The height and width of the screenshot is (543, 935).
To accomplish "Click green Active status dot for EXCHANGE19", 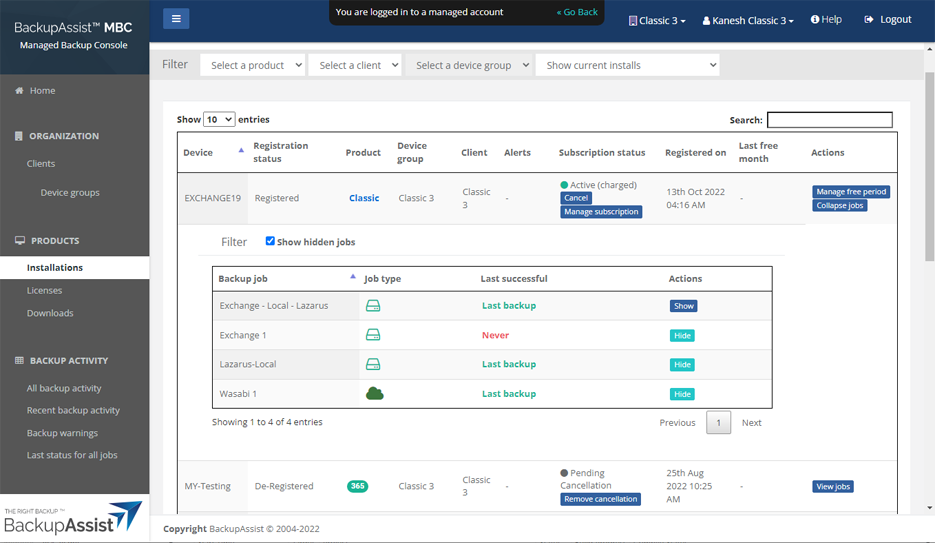I will [564, 185].
